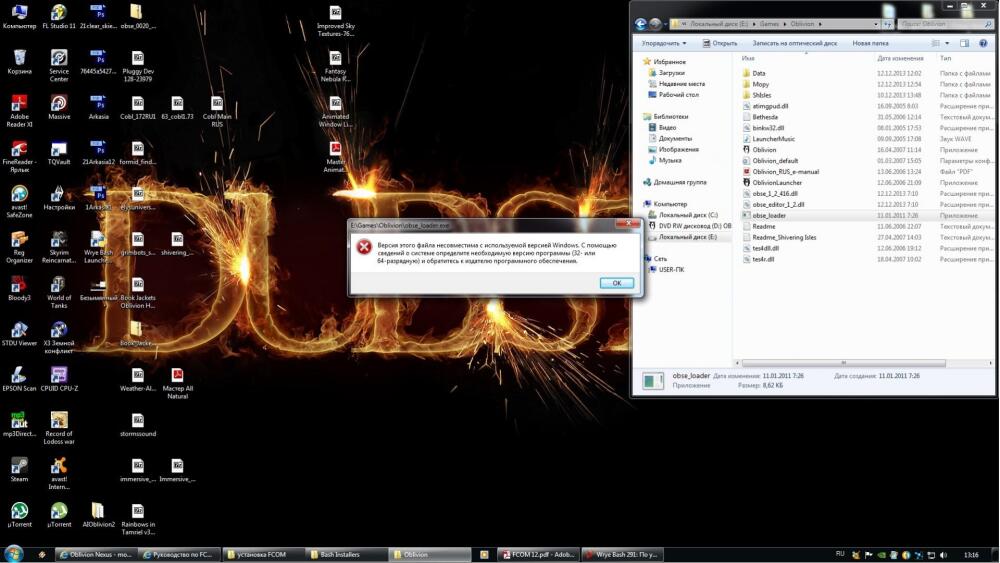Select the Data folder in file list

(x=758, y=73)
